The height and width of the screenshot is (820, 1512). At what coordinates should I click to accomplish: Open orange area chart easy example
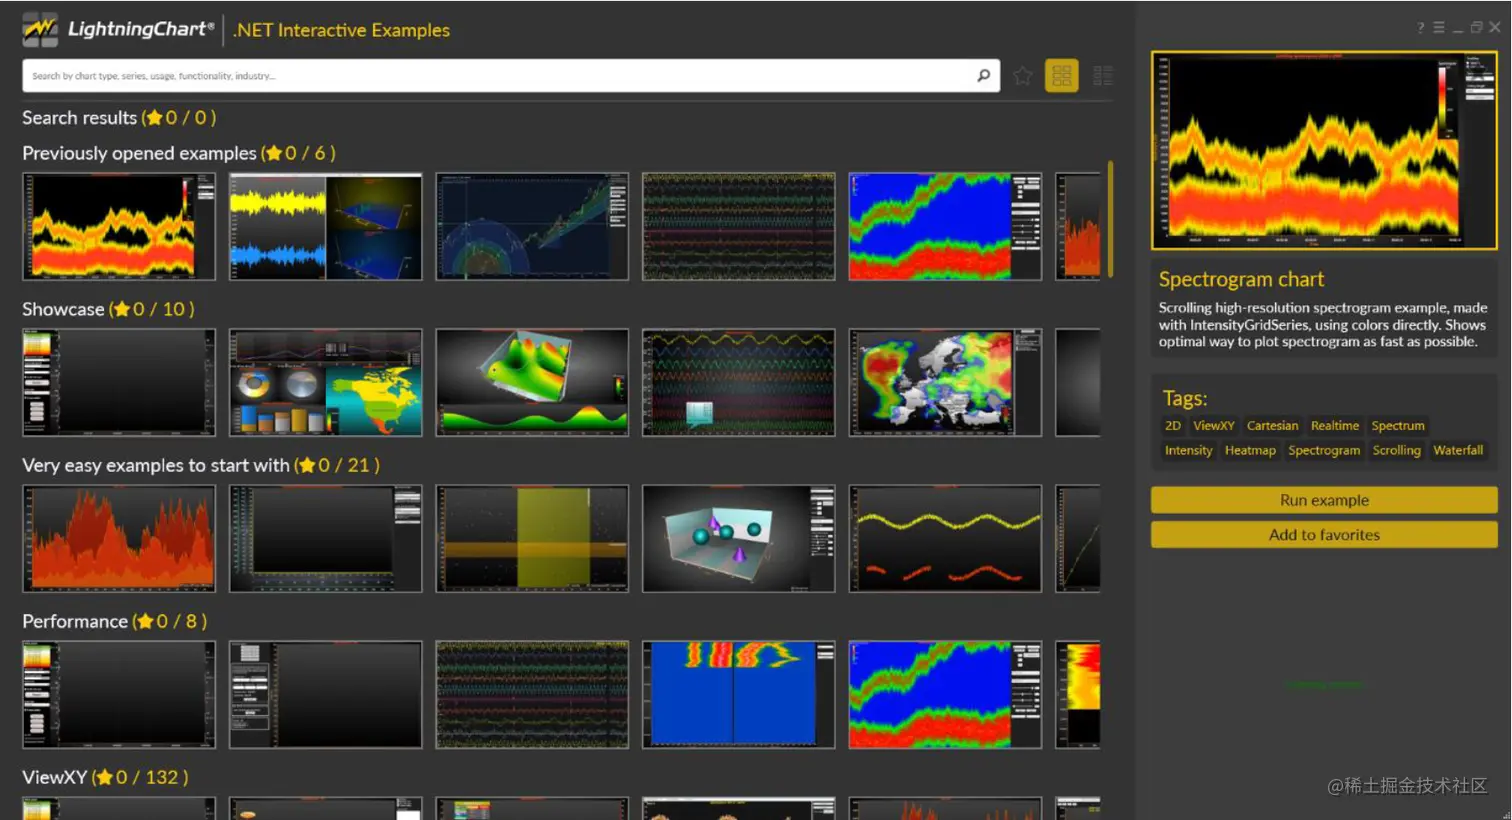(x=119, y=538)
